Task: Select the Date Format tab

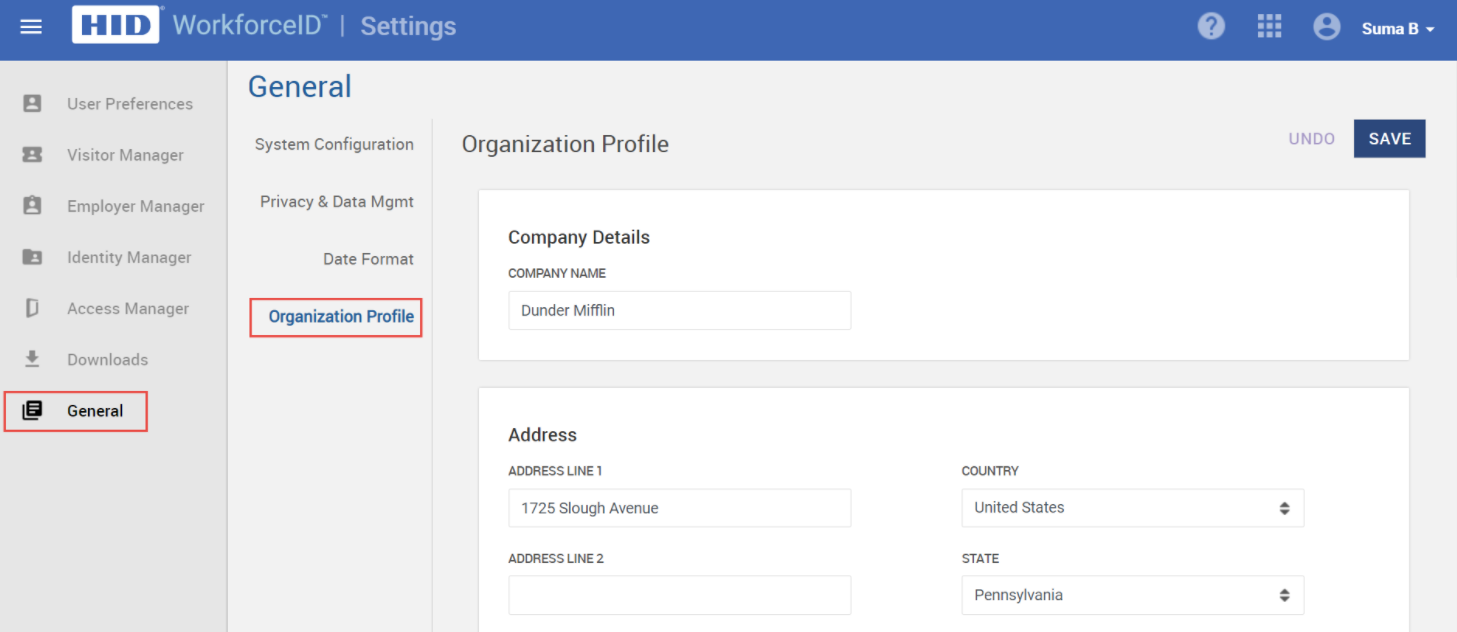Action: [368, 259]
